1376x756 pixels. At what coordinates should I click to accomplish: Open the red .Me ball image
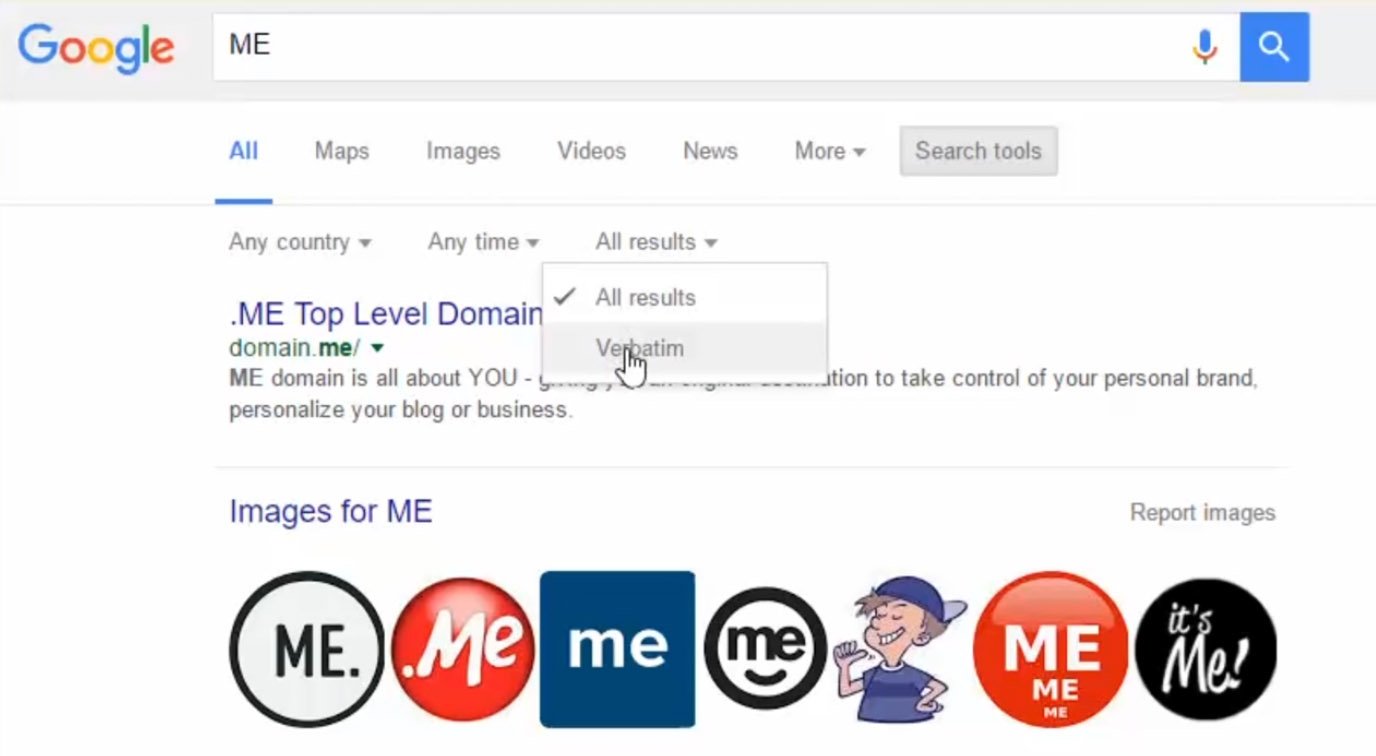point(463,649)
